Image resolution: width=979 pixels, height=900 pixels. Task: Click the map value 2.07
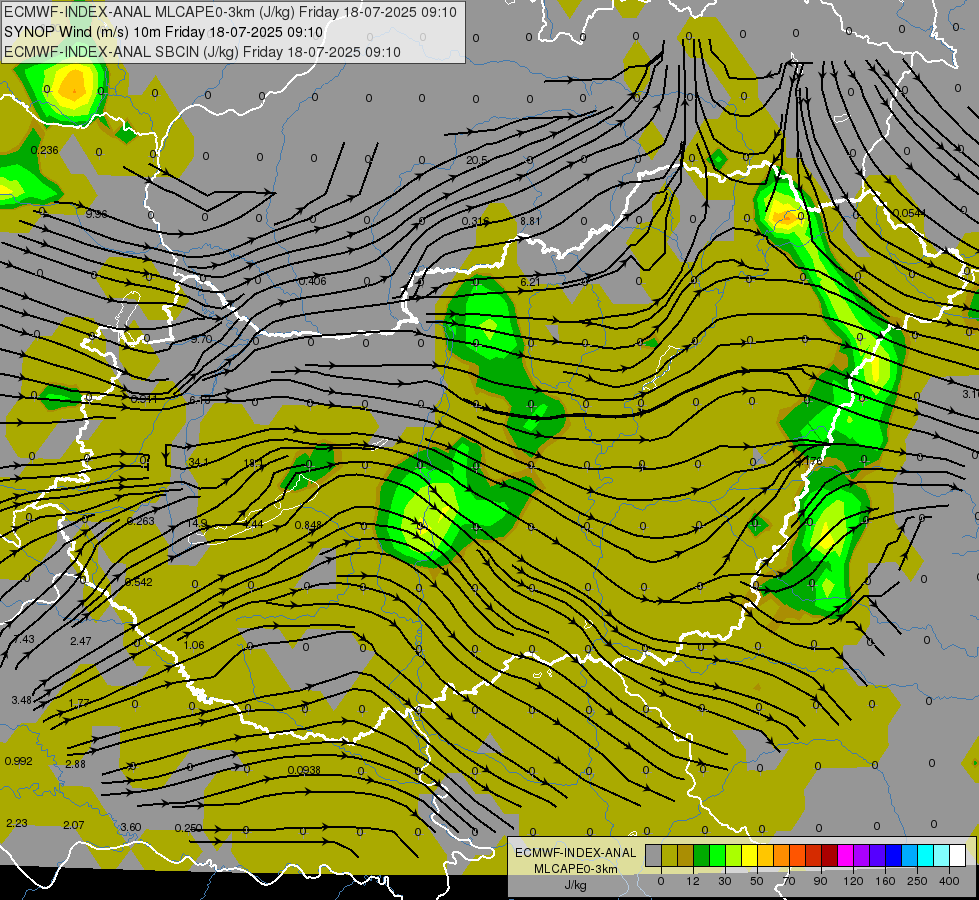pos(74,826)
